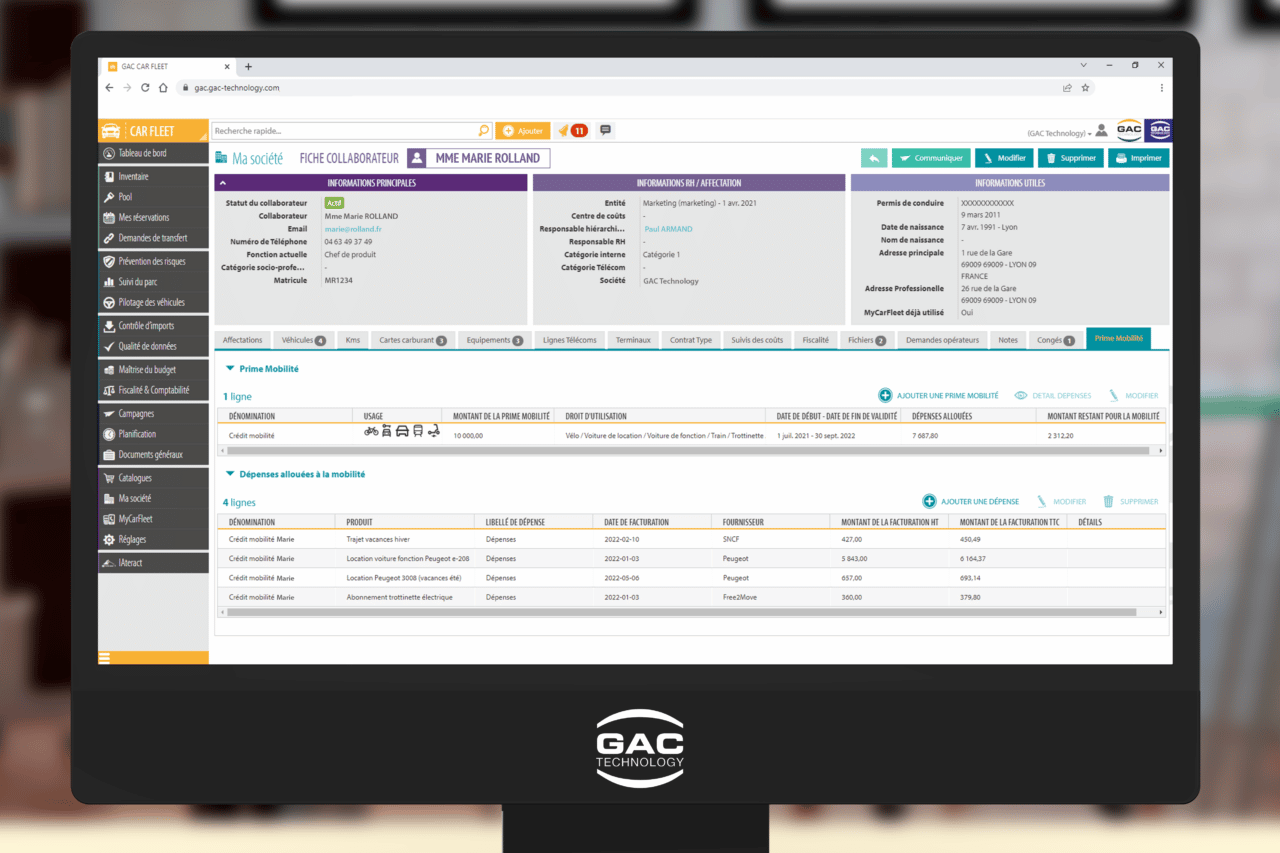The height and width of the screenshot is (853, 1280).
Task: Click the Recherche rapide search field
Action: point(345,131)
